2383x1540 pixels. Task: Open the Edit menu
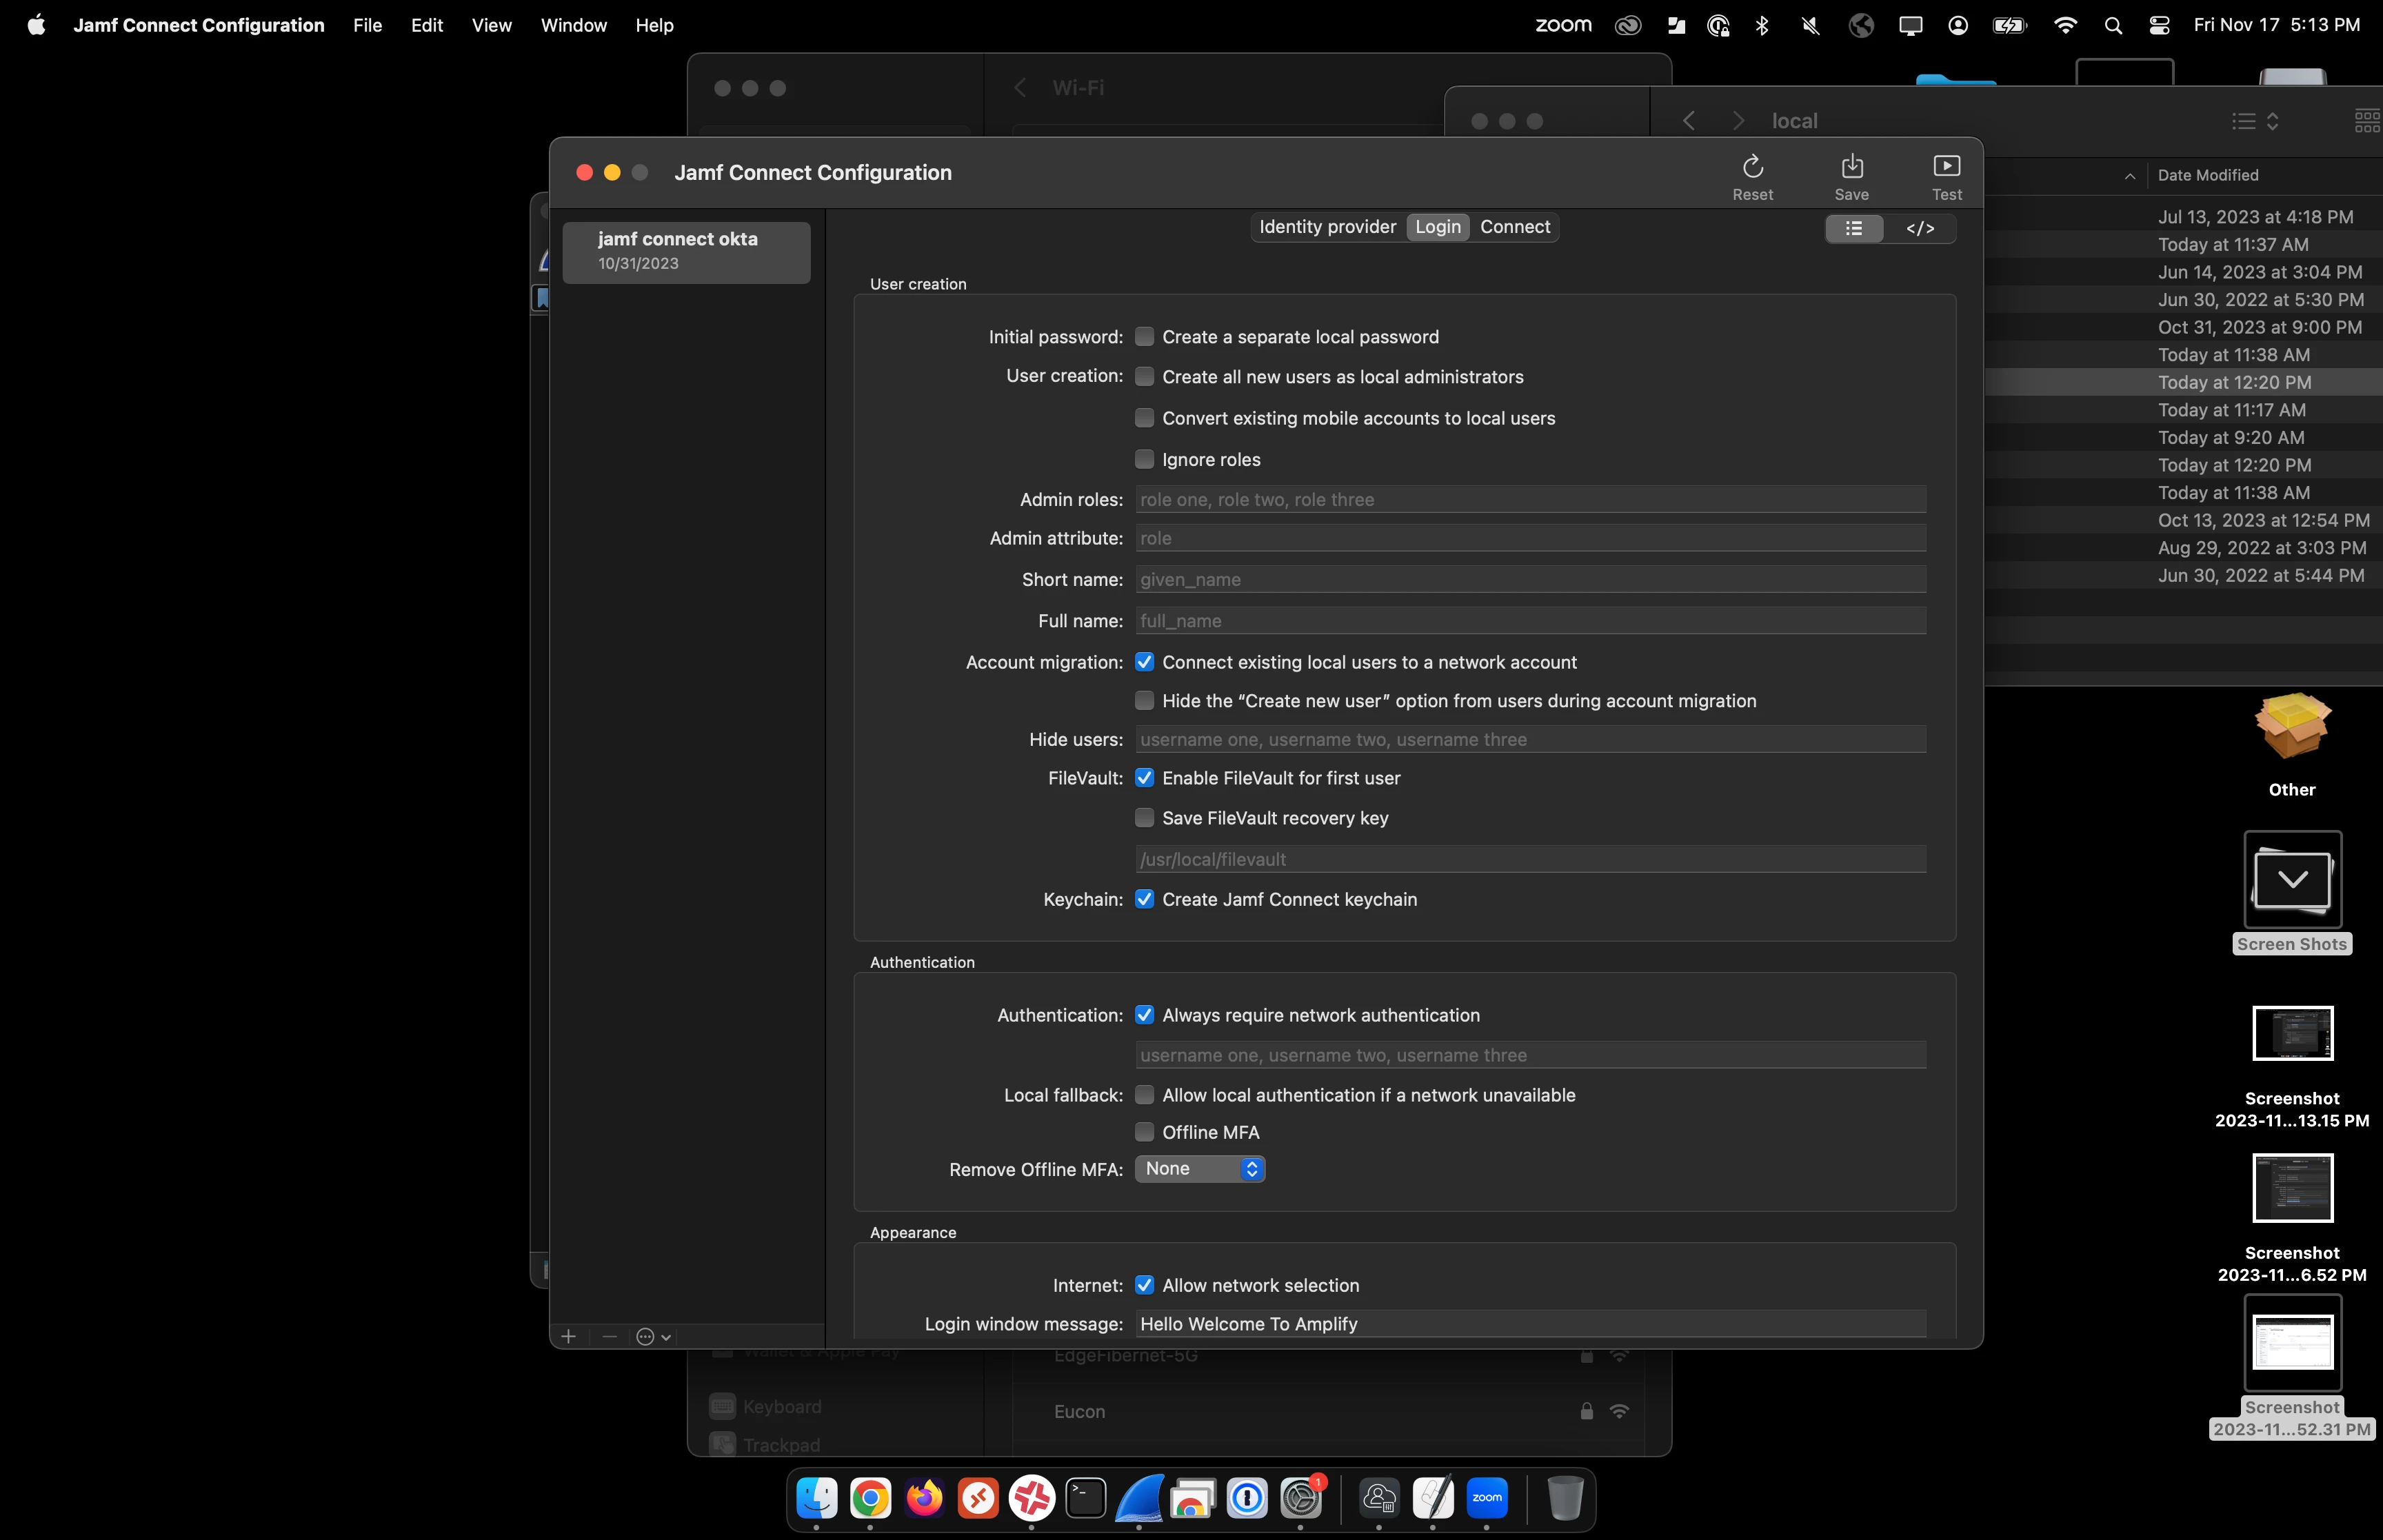(x=426, y=25)
